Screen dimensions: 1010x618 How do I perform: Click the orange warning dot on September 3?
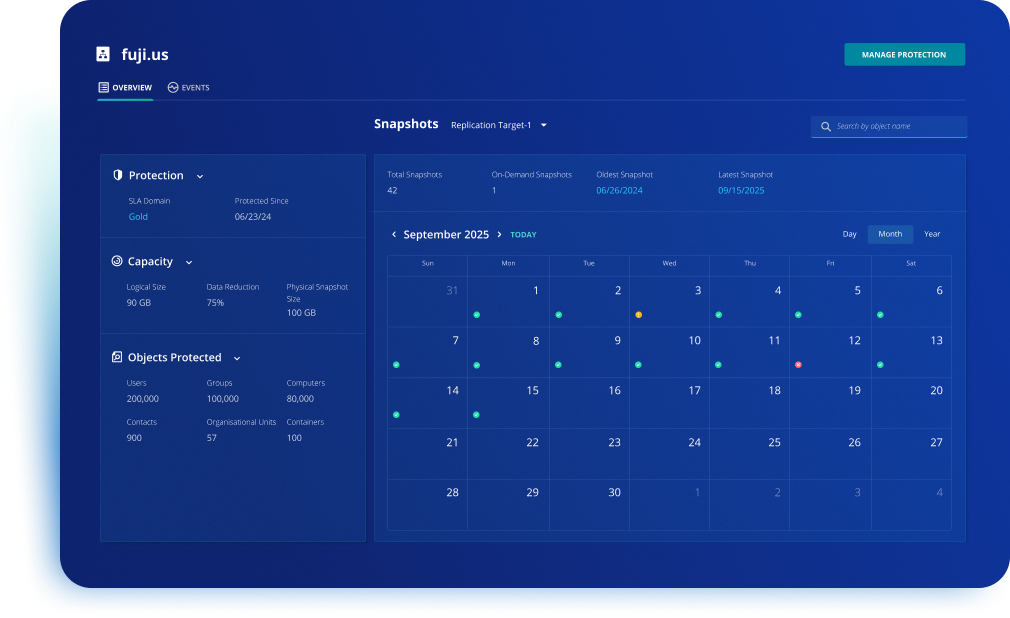point(638,315)
